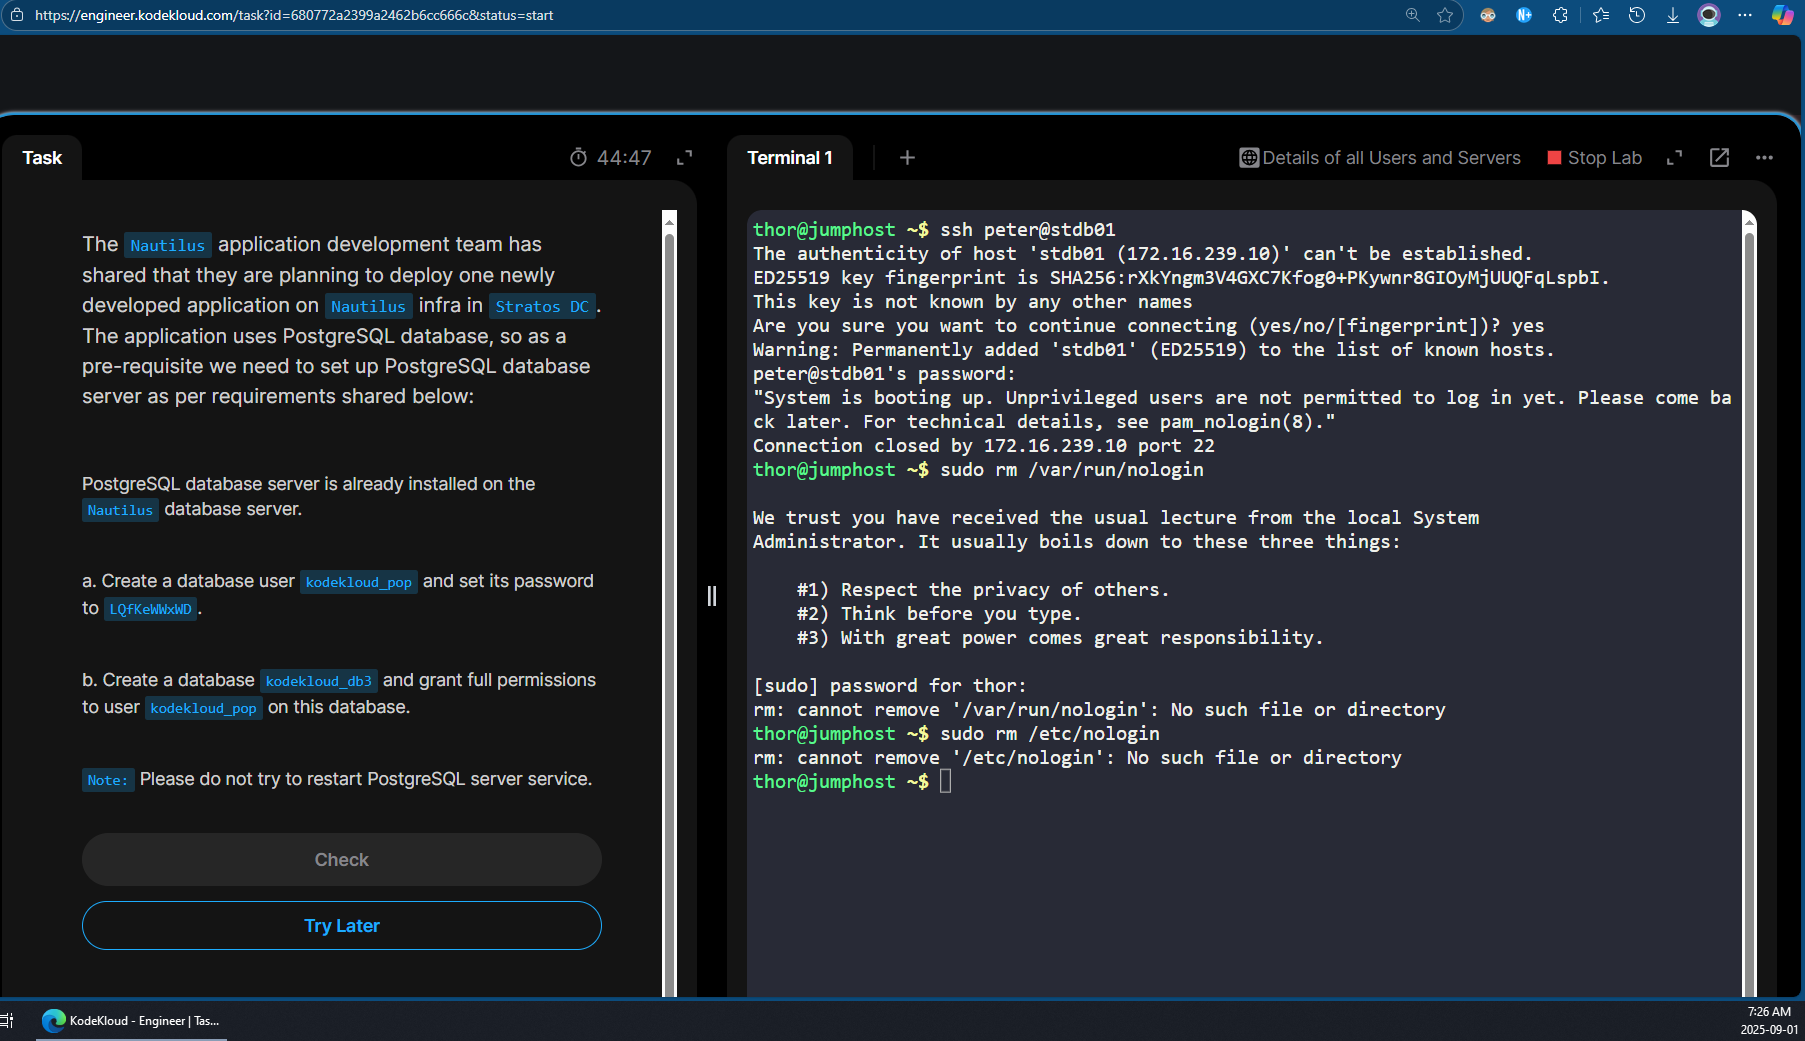The image size is (1805, 1041).
Task: Grab the panel divider resize handle
Action: click(x=712, y=596)
